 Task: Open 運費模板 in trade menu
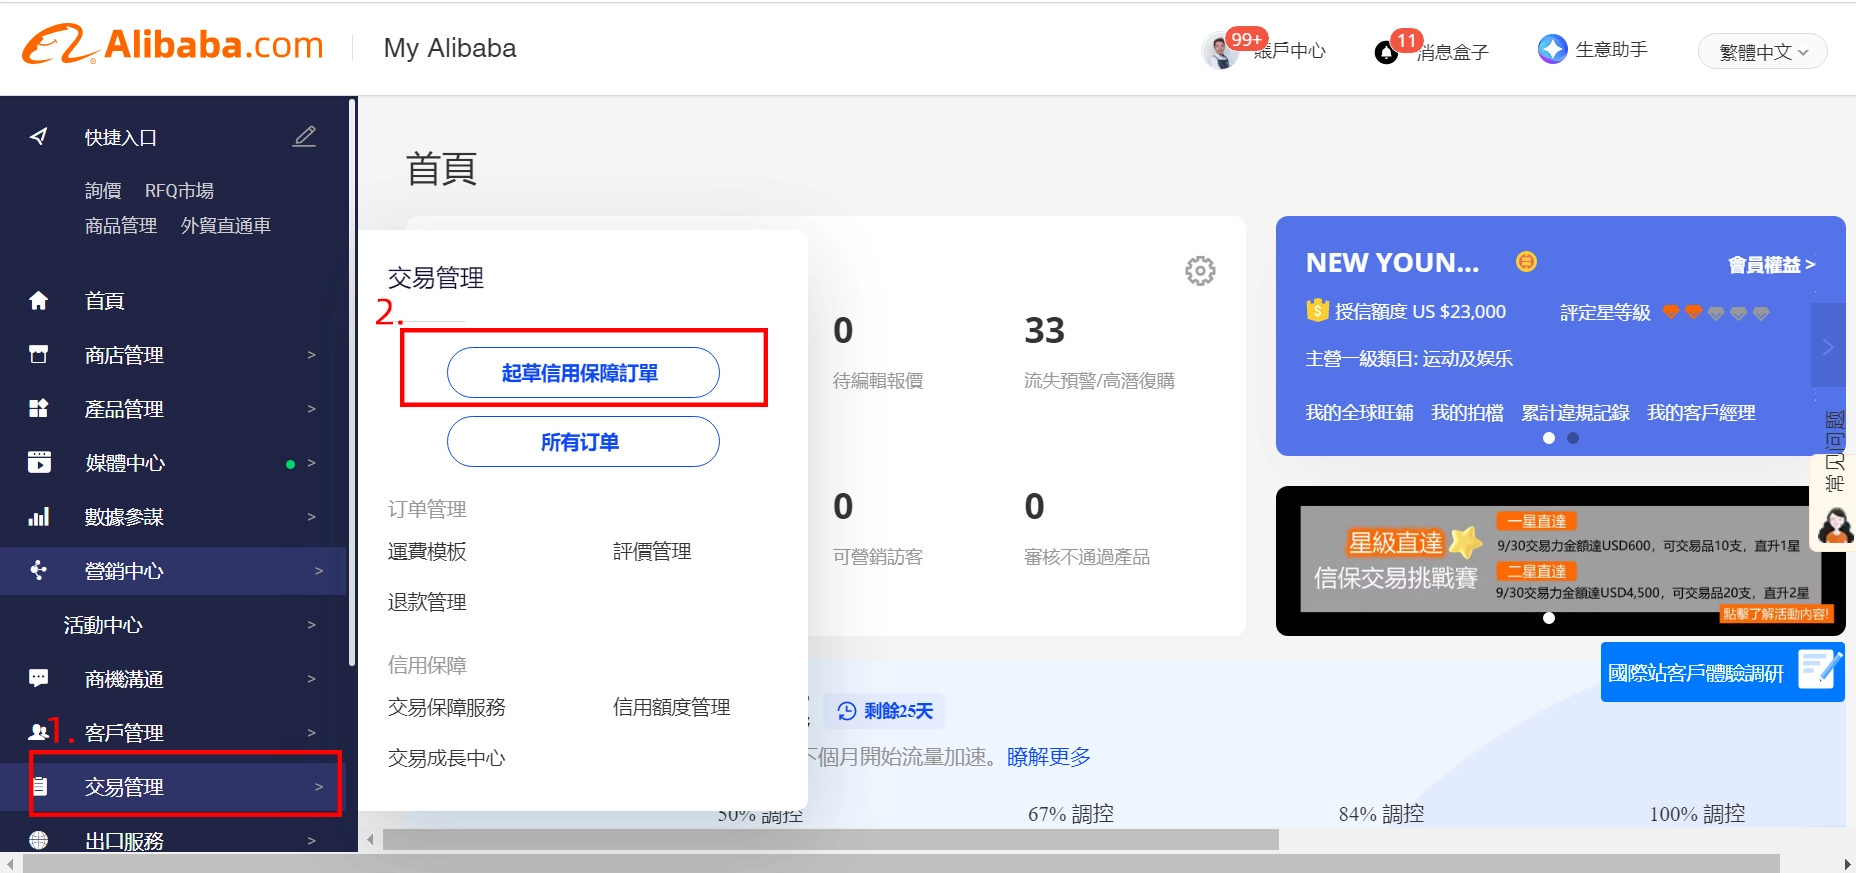coord(427,551)
